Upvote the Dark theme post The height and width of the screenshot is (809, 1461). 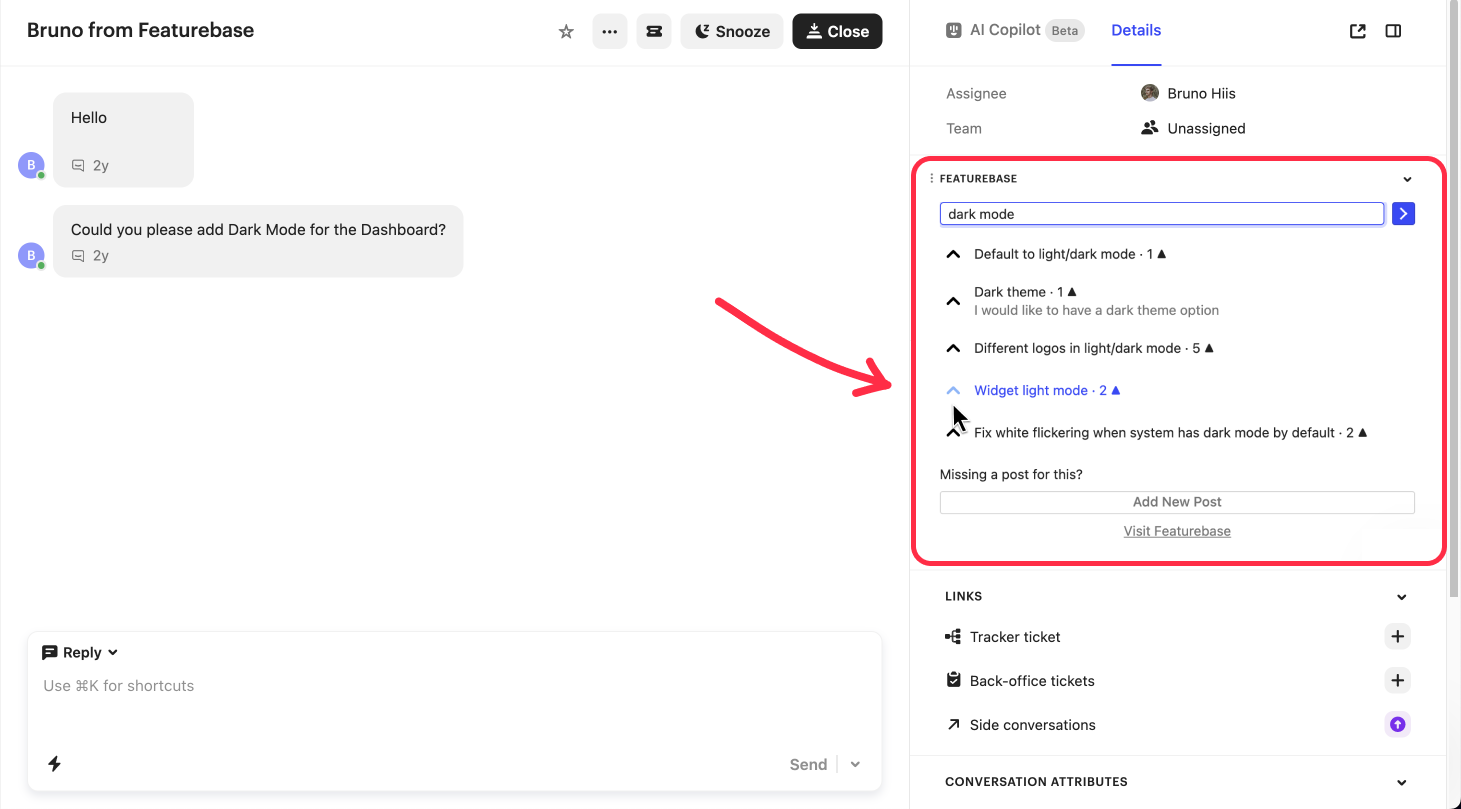(953, 301)
